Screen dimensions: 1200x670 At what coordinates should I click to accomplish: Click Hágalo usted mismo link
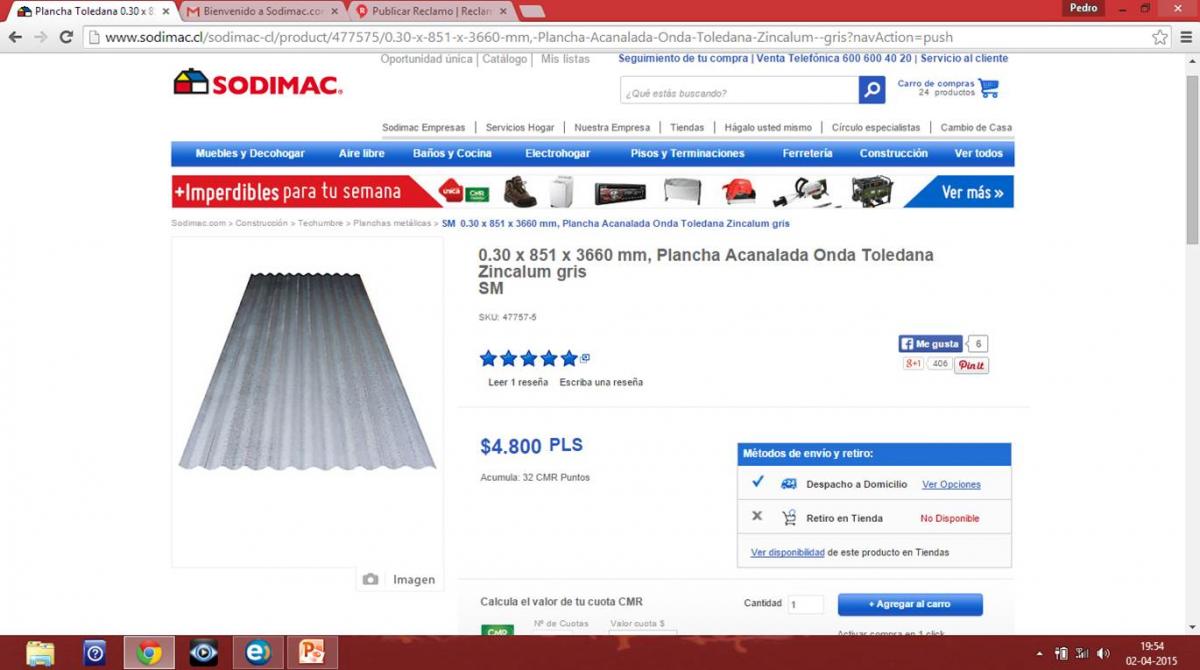point(768,128)
